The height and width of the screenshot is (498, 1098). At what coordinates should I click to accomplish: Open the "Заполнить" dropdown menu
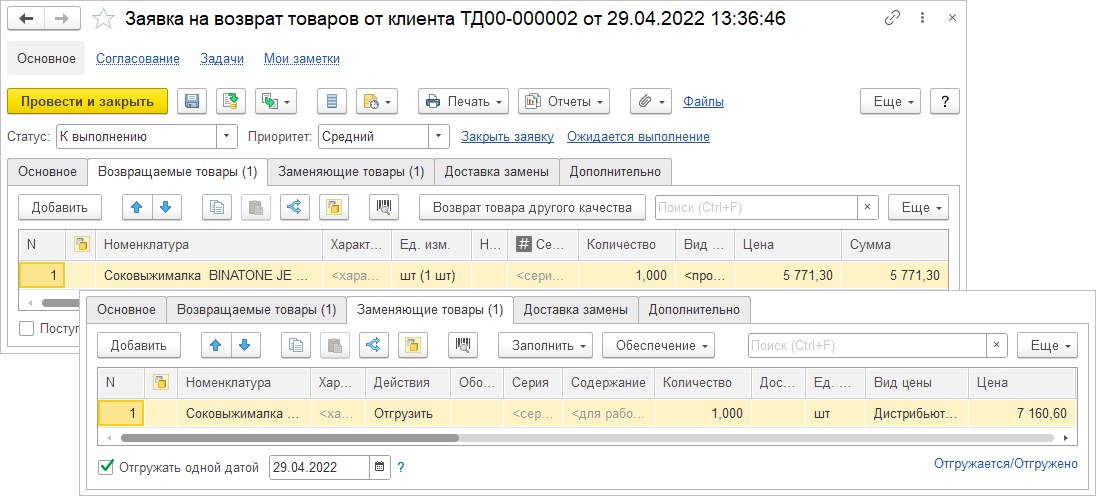coord(545,345)
